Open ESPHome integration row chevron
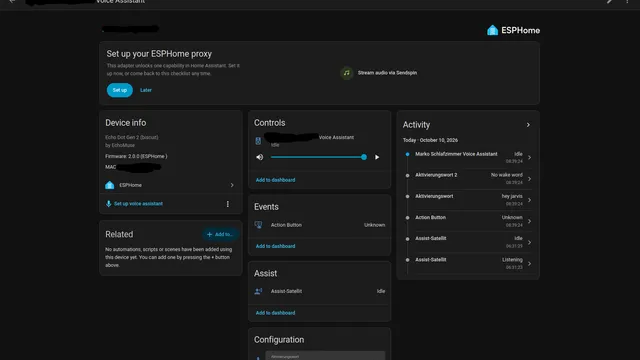 pos(232,185)
